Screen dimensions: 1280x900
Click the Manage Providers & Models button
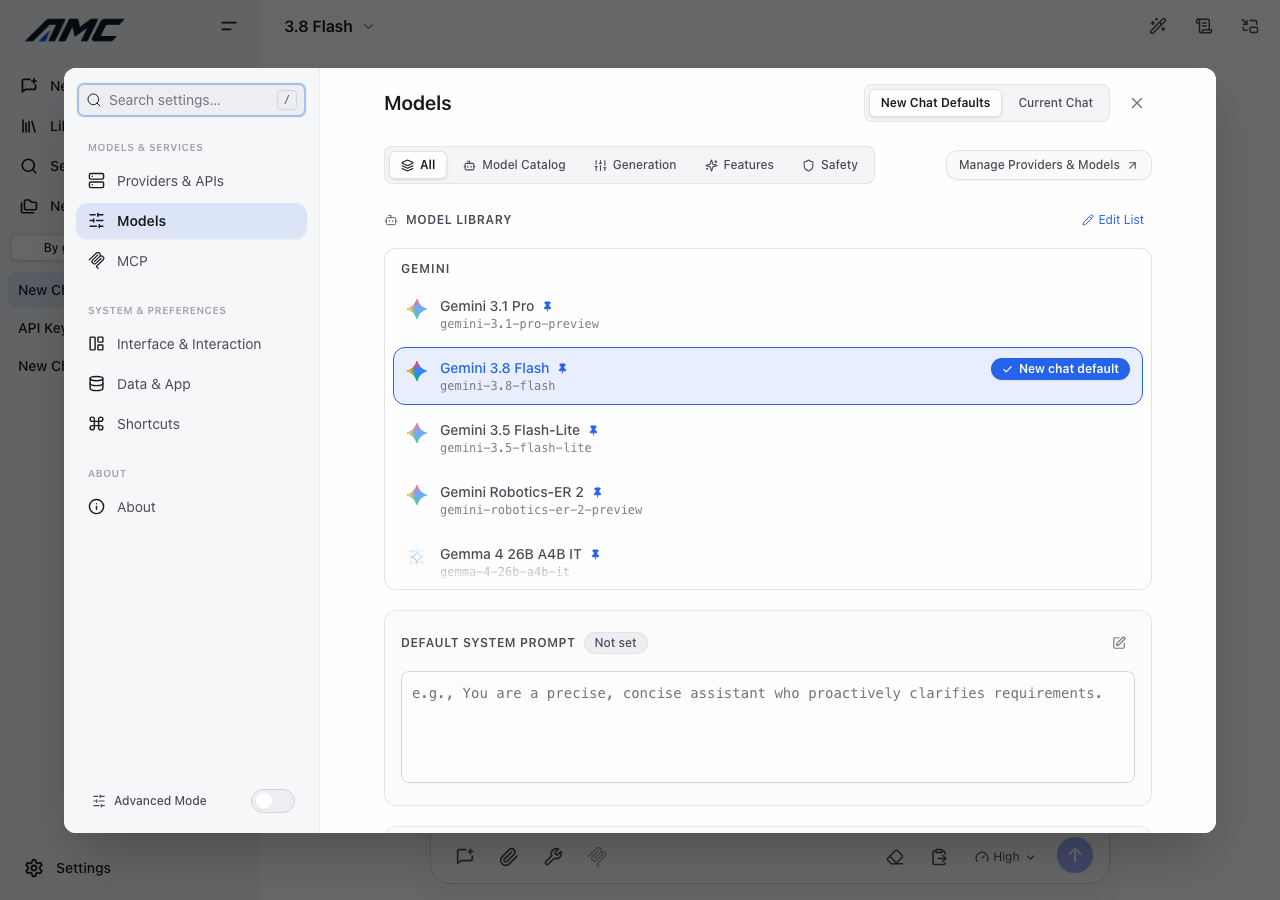tap(1049, 165)
